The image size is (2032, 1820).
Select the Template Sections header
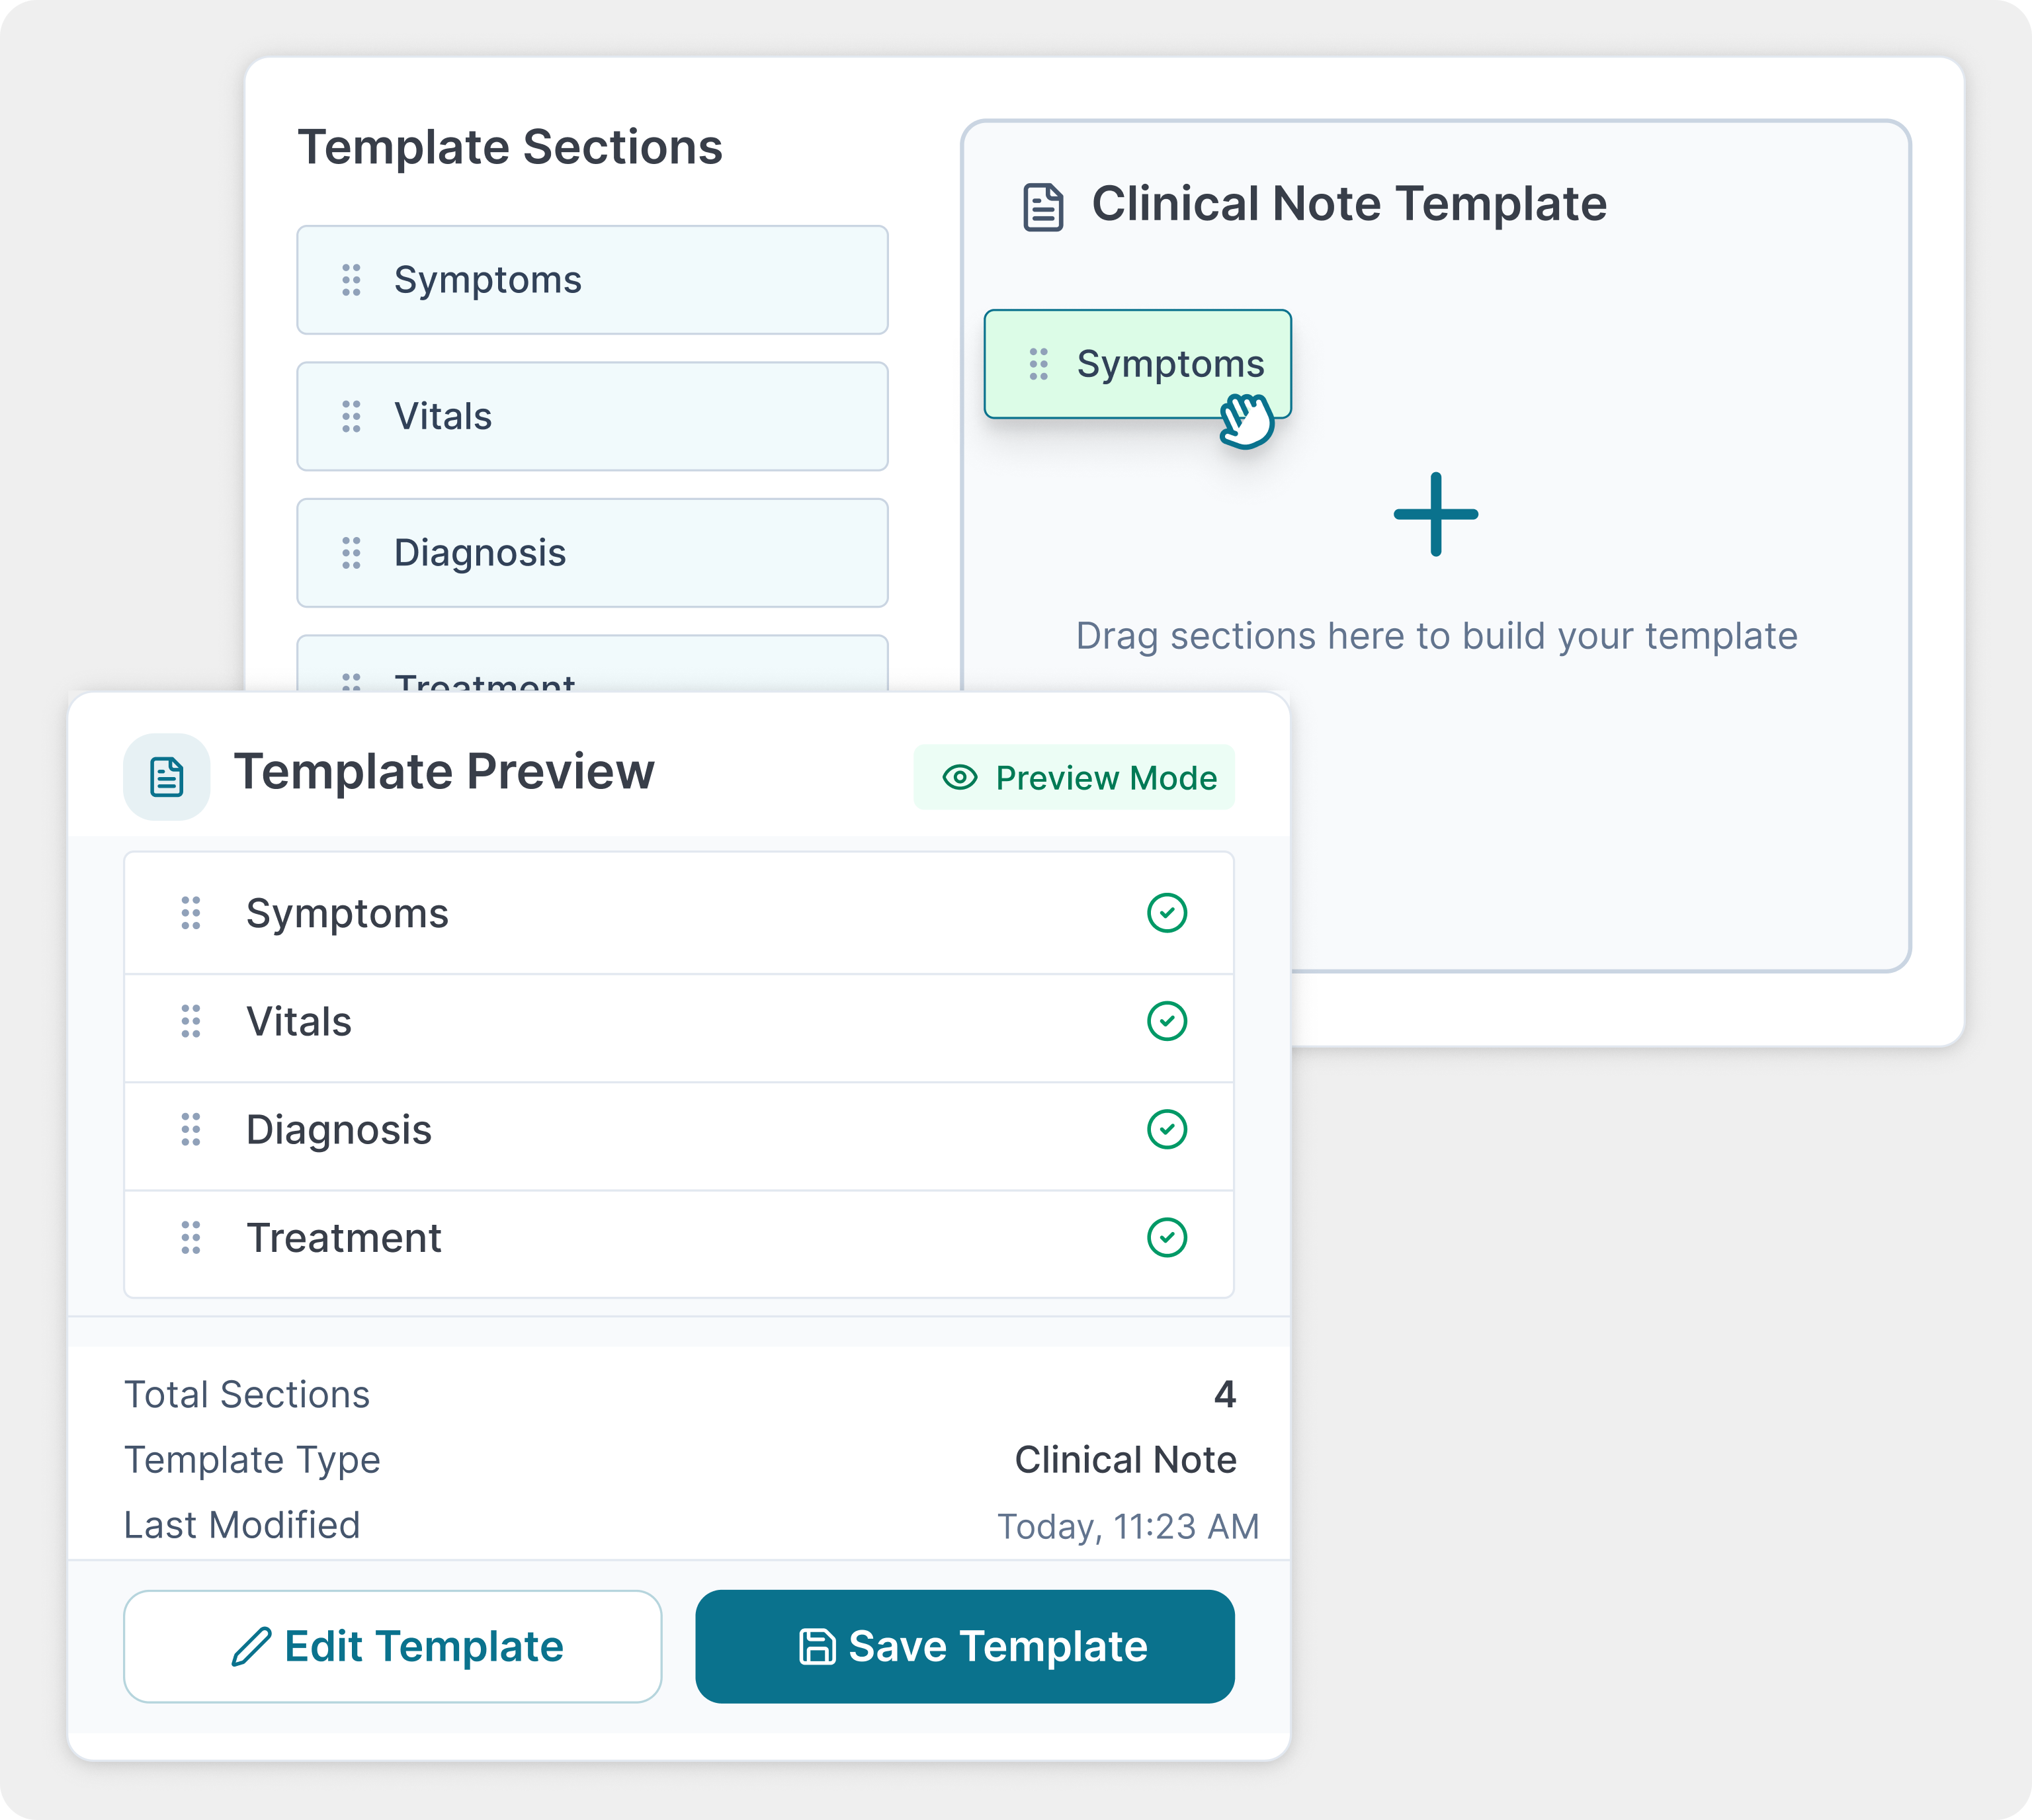pyautogui.click(x=512, y=147)
